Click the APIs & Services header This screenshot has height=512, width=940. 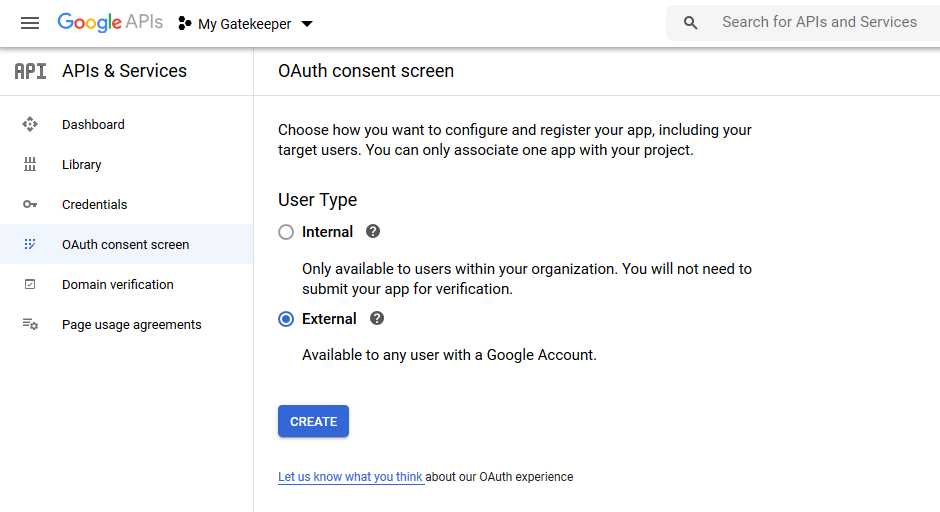click(124, 71)
